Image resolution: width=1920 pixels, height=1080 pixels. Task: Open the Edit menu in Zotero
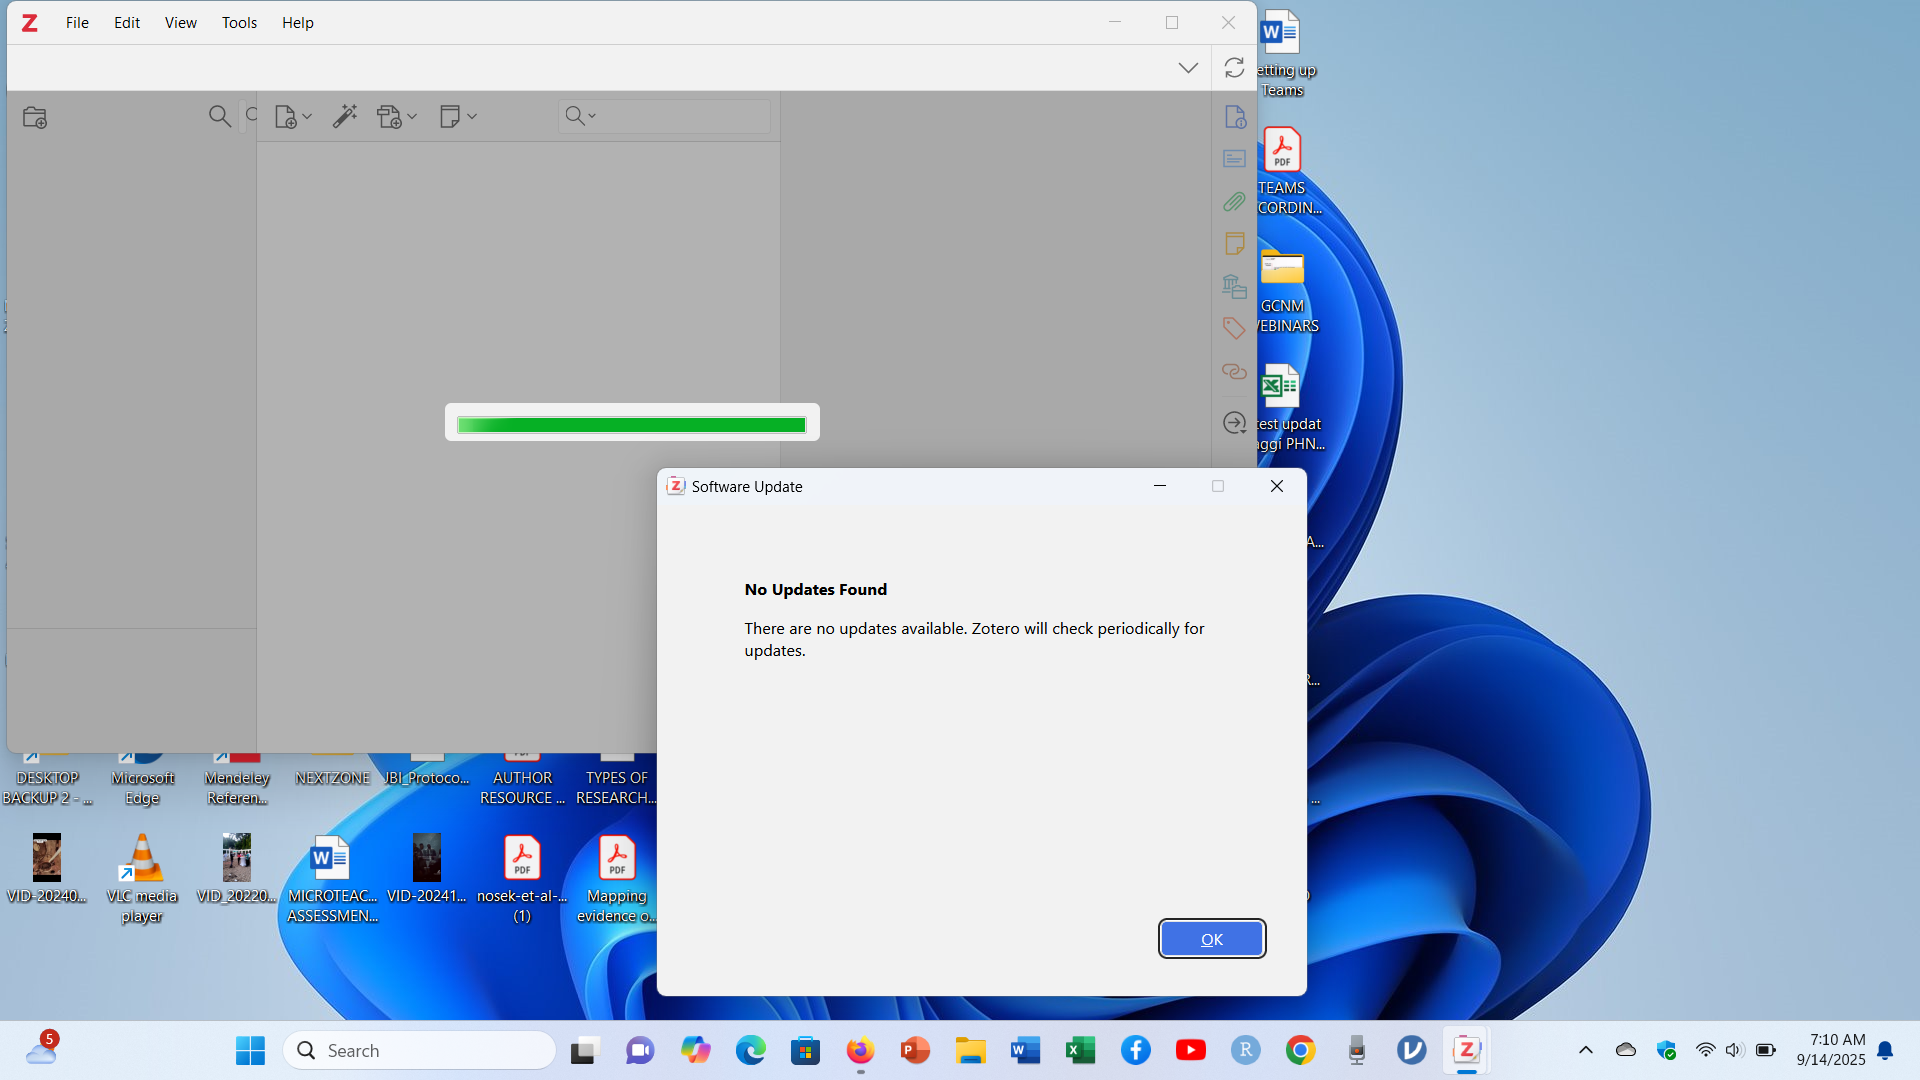(127, 22)
